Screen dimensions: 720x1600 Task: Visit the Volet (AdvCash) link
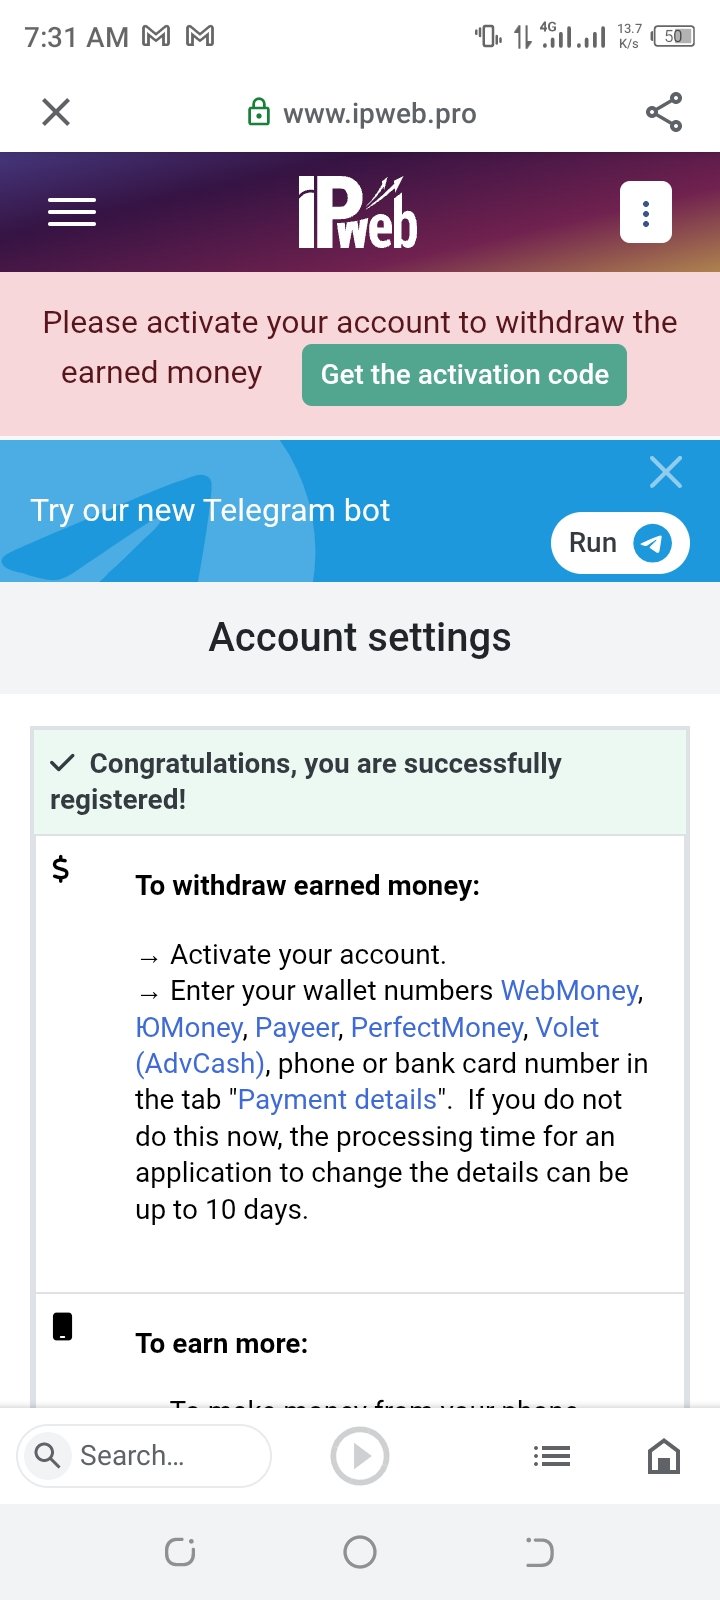567,1028
